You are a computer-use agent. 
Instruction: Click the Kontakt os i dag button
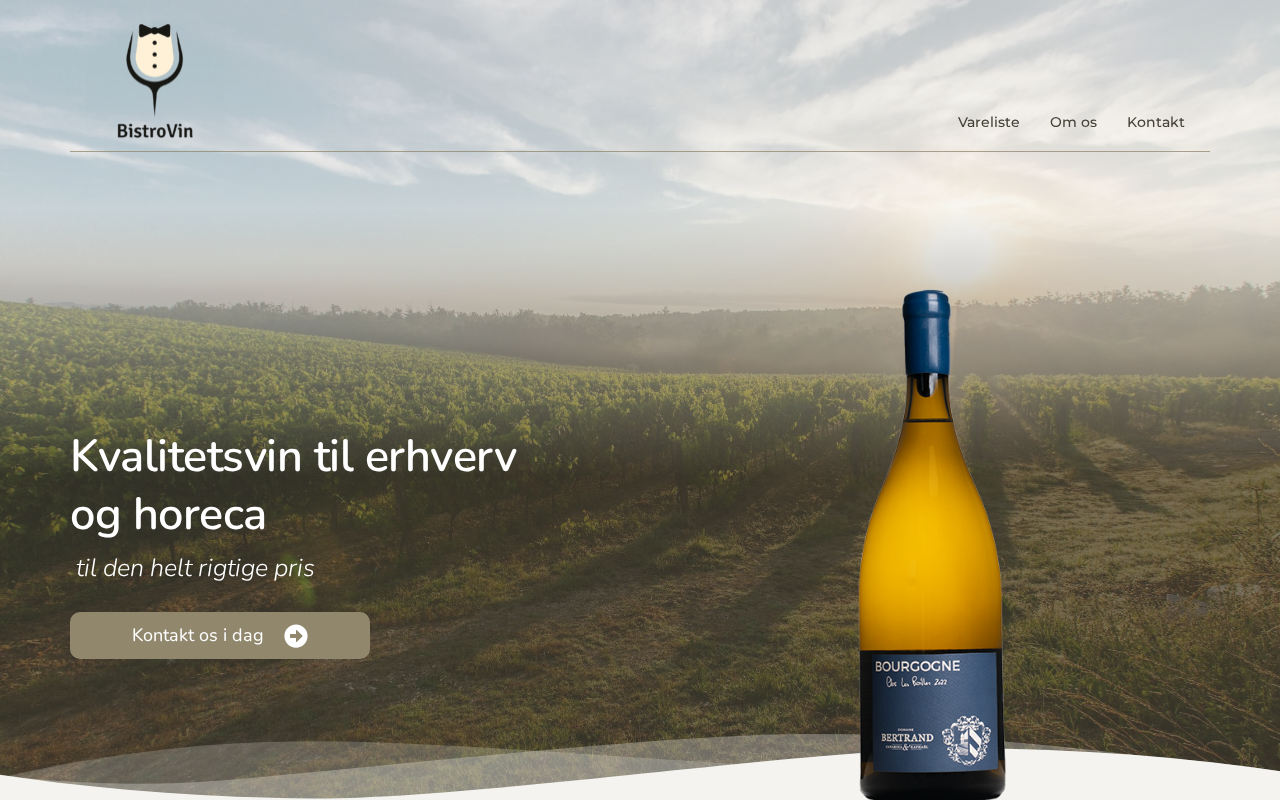(220, 636)
